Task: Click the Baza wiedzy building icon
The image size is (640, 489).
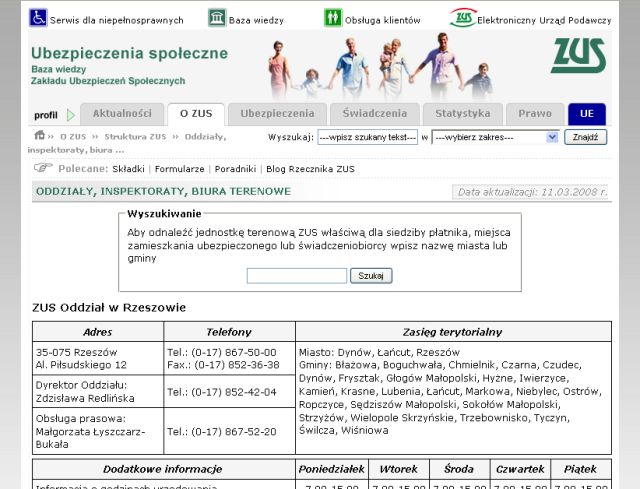Action: [217, 18]
